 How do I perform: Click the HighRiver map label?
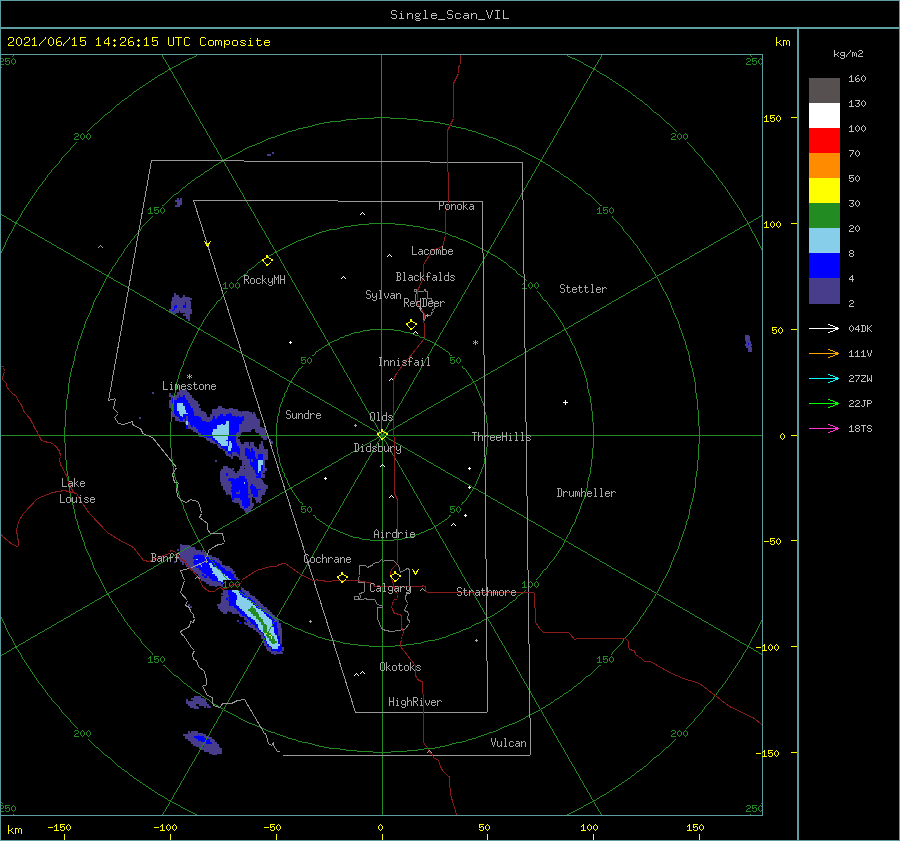(415, 702)
